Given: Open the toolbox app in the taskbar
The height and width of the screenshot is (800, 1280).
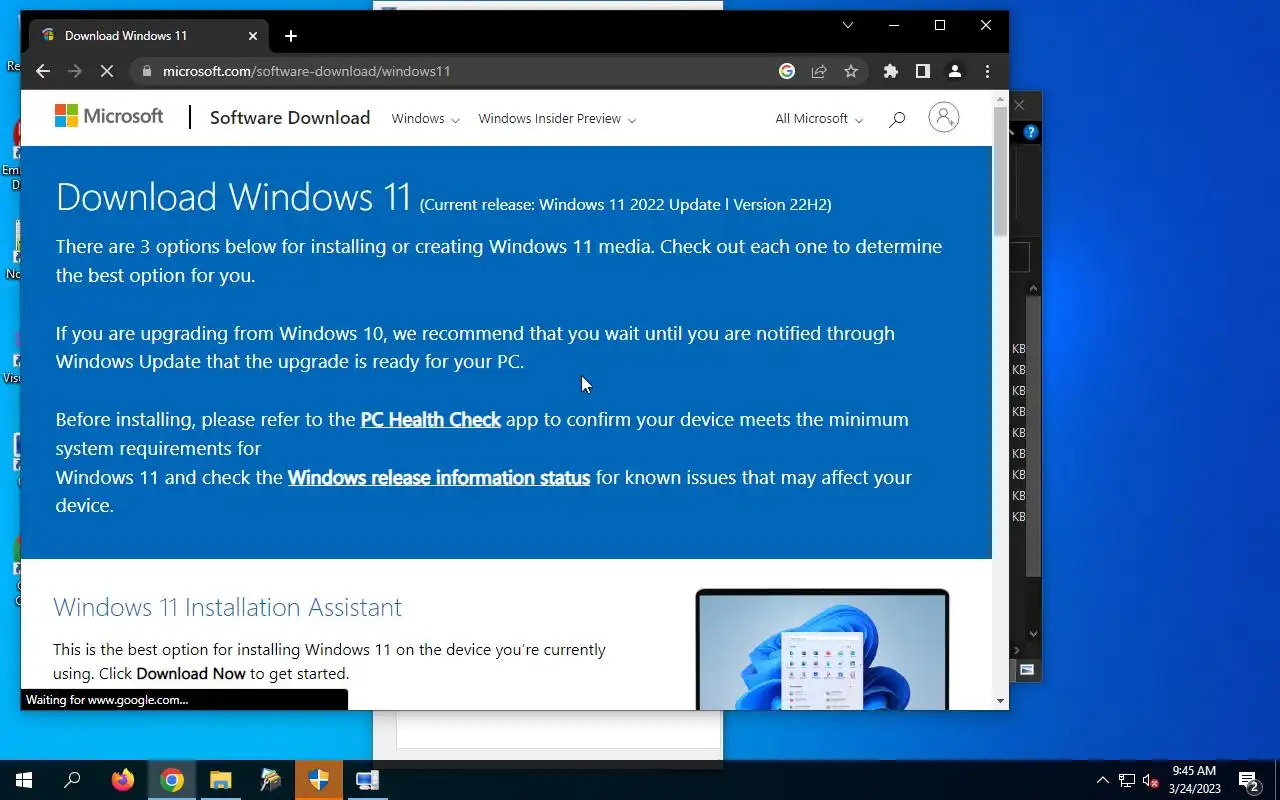Looking at the screenshot, I should pos(270,780).
